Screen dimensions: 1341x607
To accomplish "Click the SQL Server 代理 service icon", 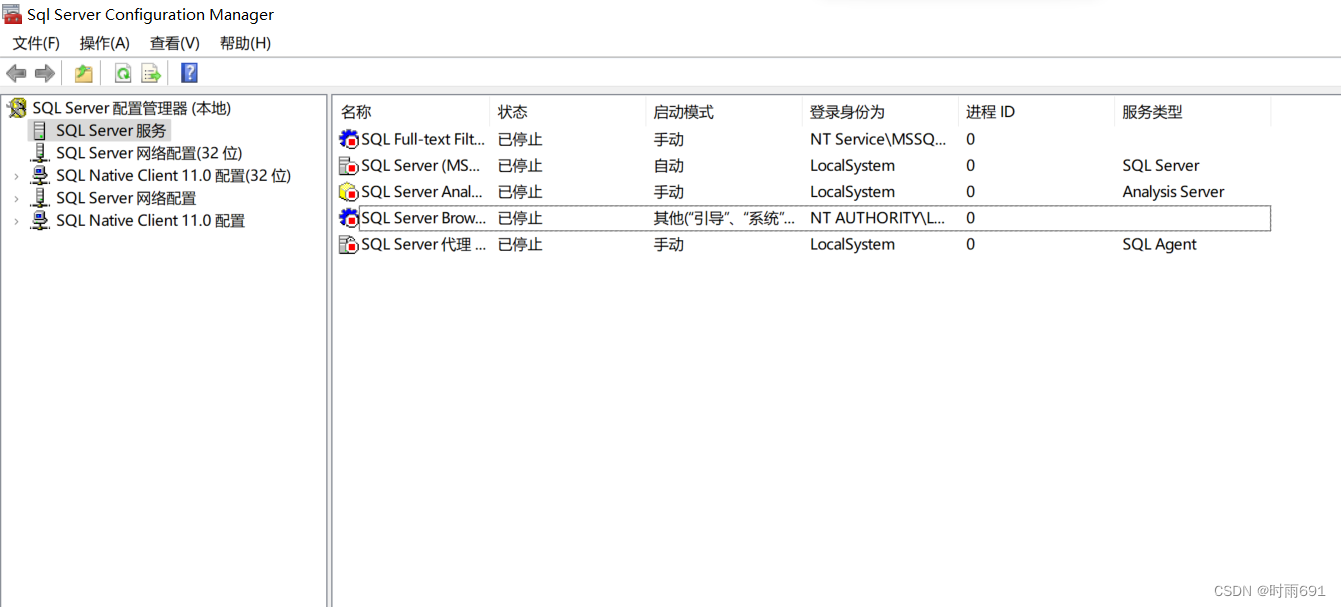I will tap(348, 244).
